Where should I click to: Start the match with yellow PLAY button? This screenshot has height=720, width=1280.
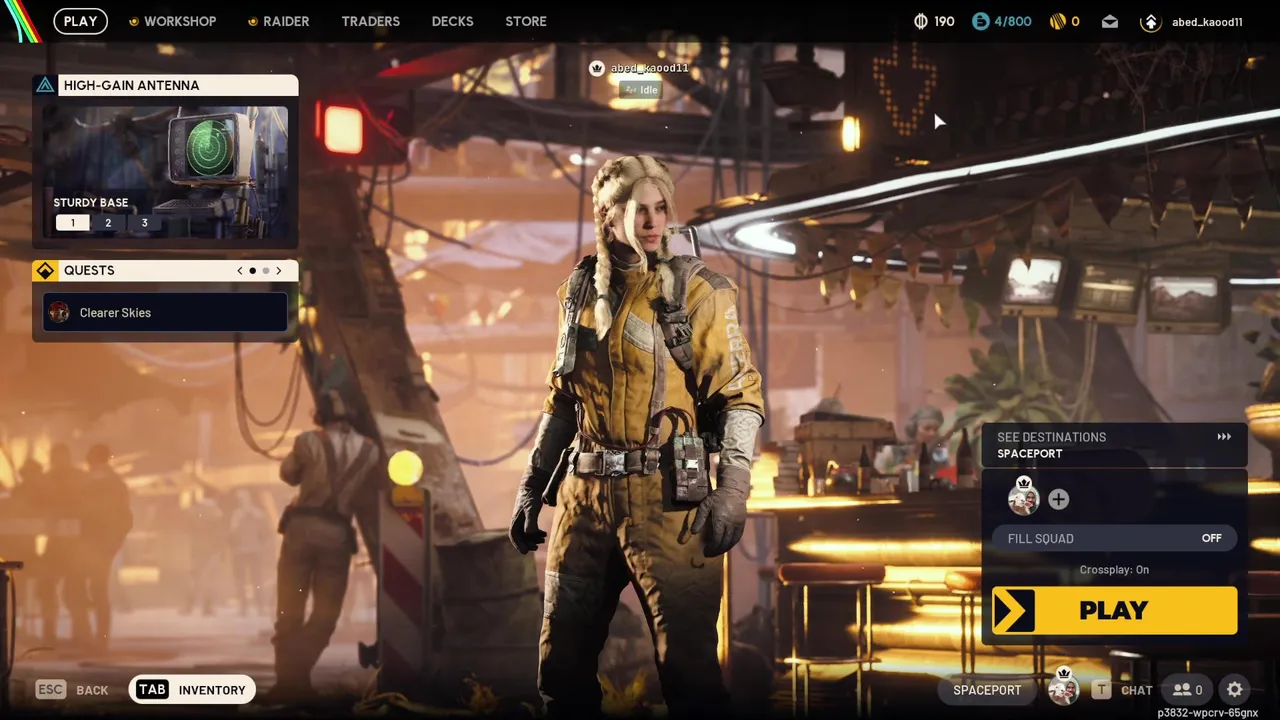click(x=1114, y=610)
